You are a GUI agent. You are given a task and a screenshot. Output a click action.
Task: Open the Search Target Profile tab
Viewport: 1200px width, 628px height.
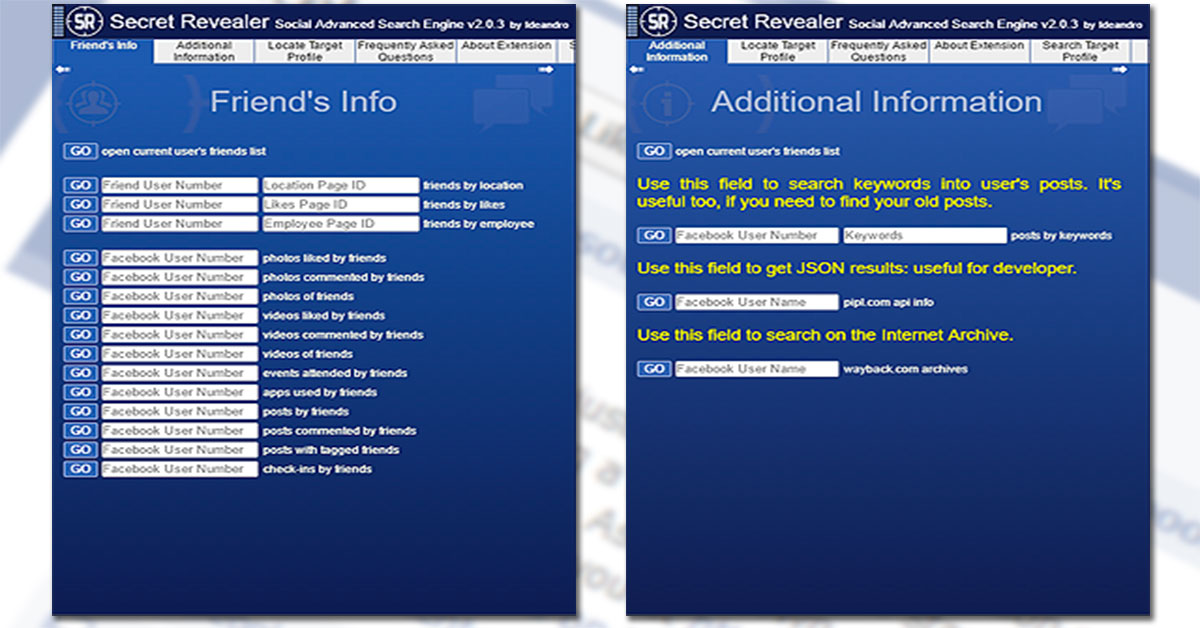[1080, 51]
